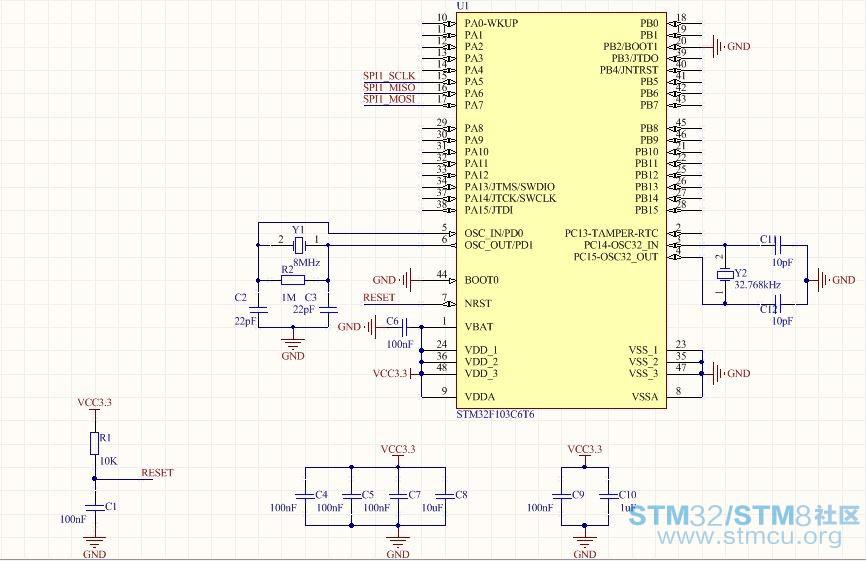Click the U1 designator above the chip
Image resolution: width=866 pixels, height=561 pixels.
click(462, 6)
